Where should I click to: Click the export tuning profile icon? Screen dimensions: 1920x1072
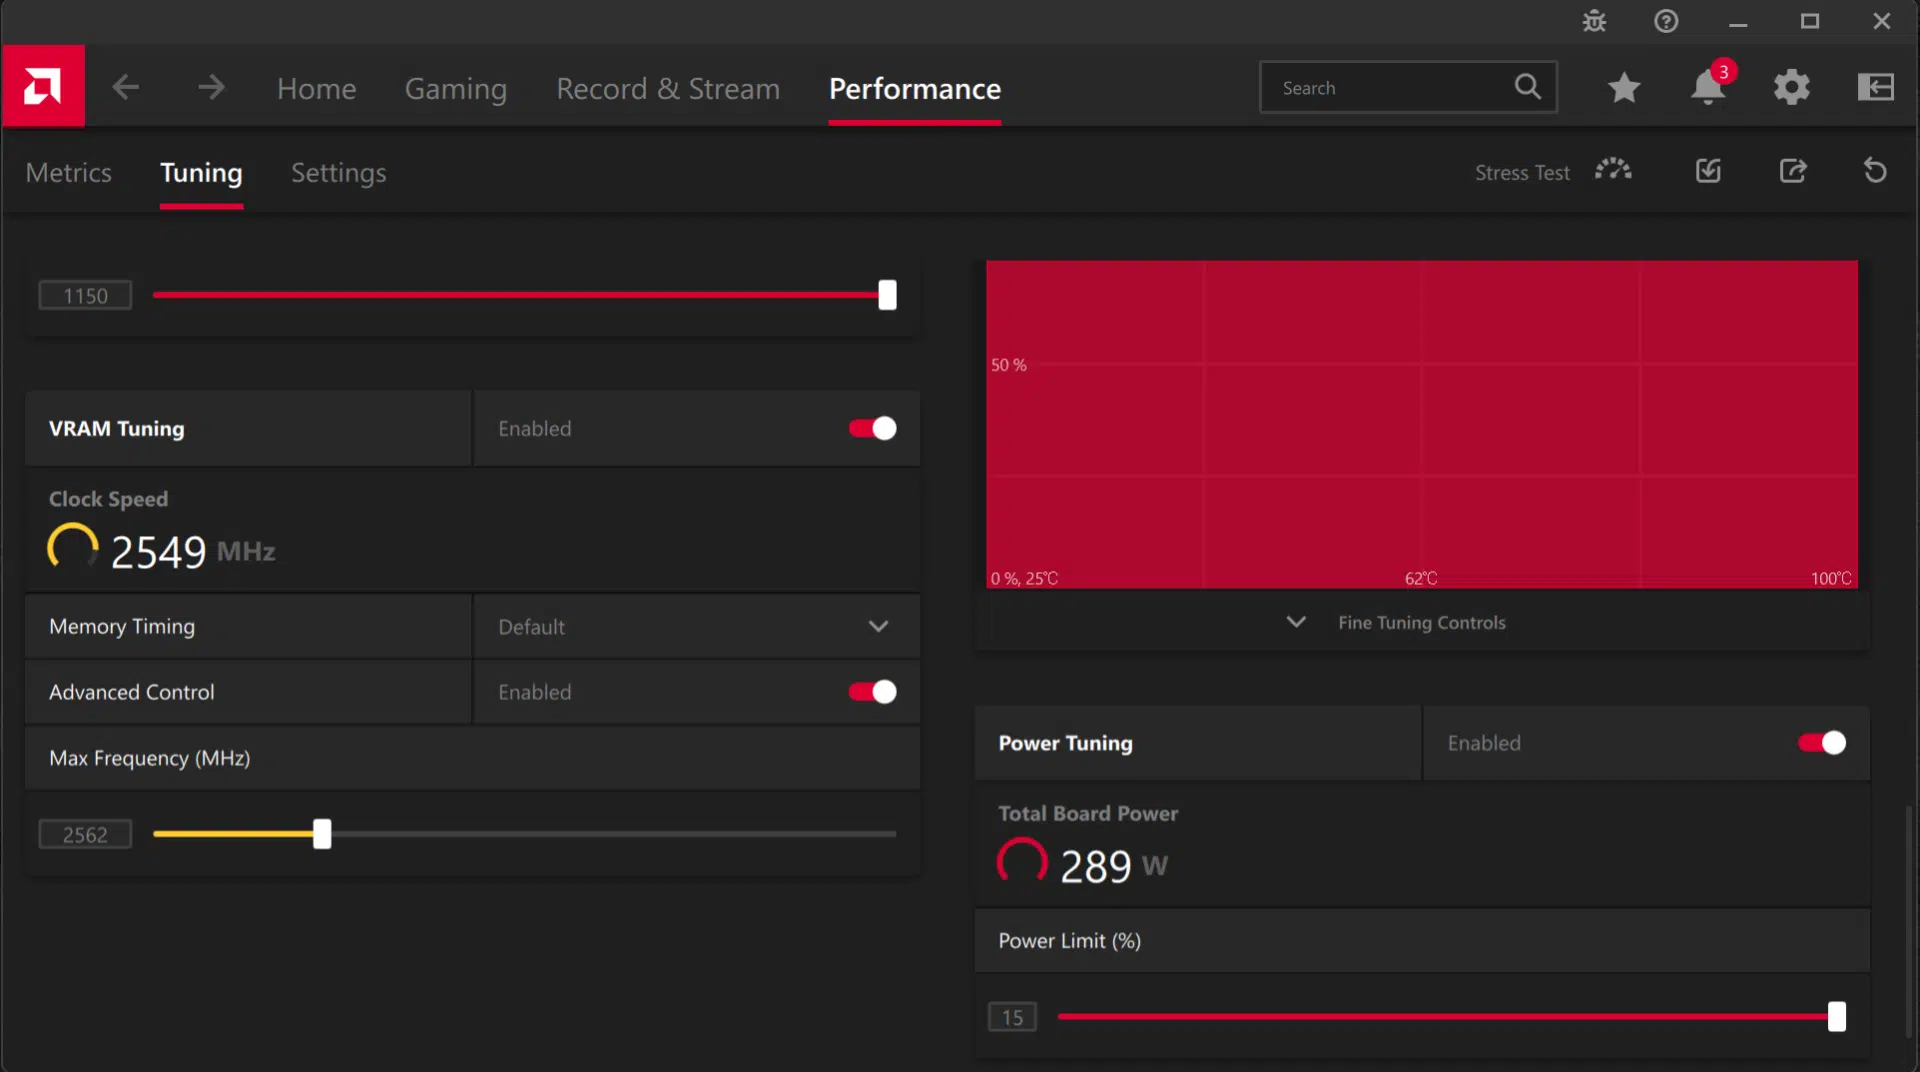(1793, 171)
